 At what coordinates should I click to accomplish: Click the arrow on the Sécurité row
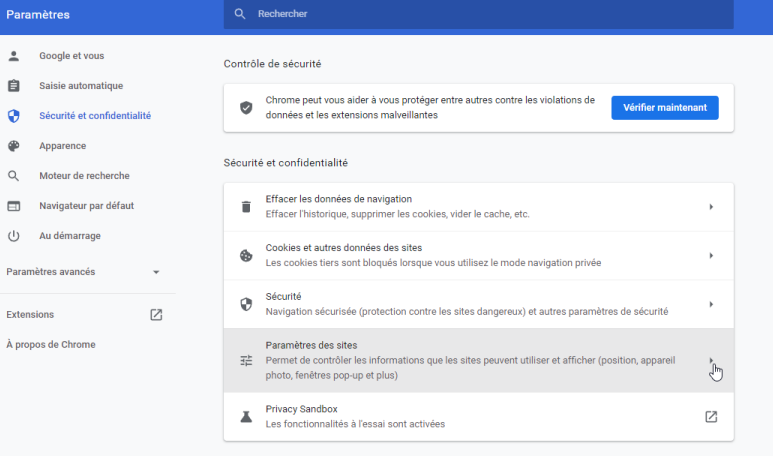(711, 304)
